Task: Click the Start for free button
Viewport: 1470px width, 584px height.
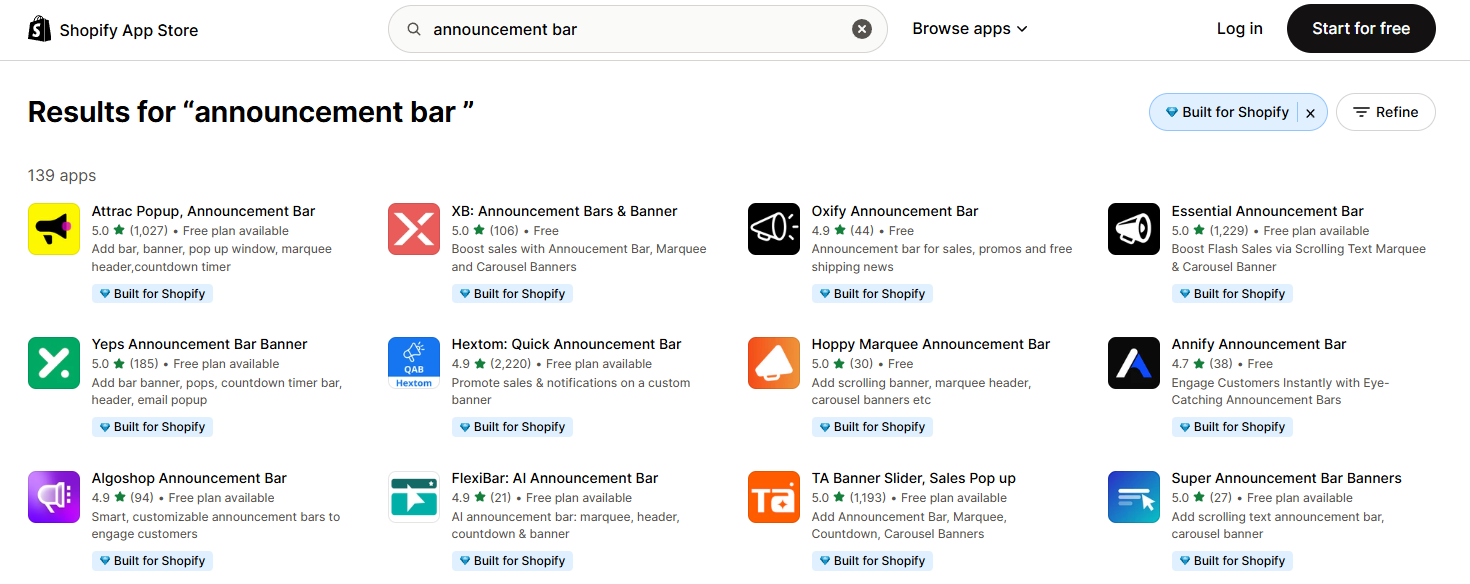Action: (x=1361, y=29)
